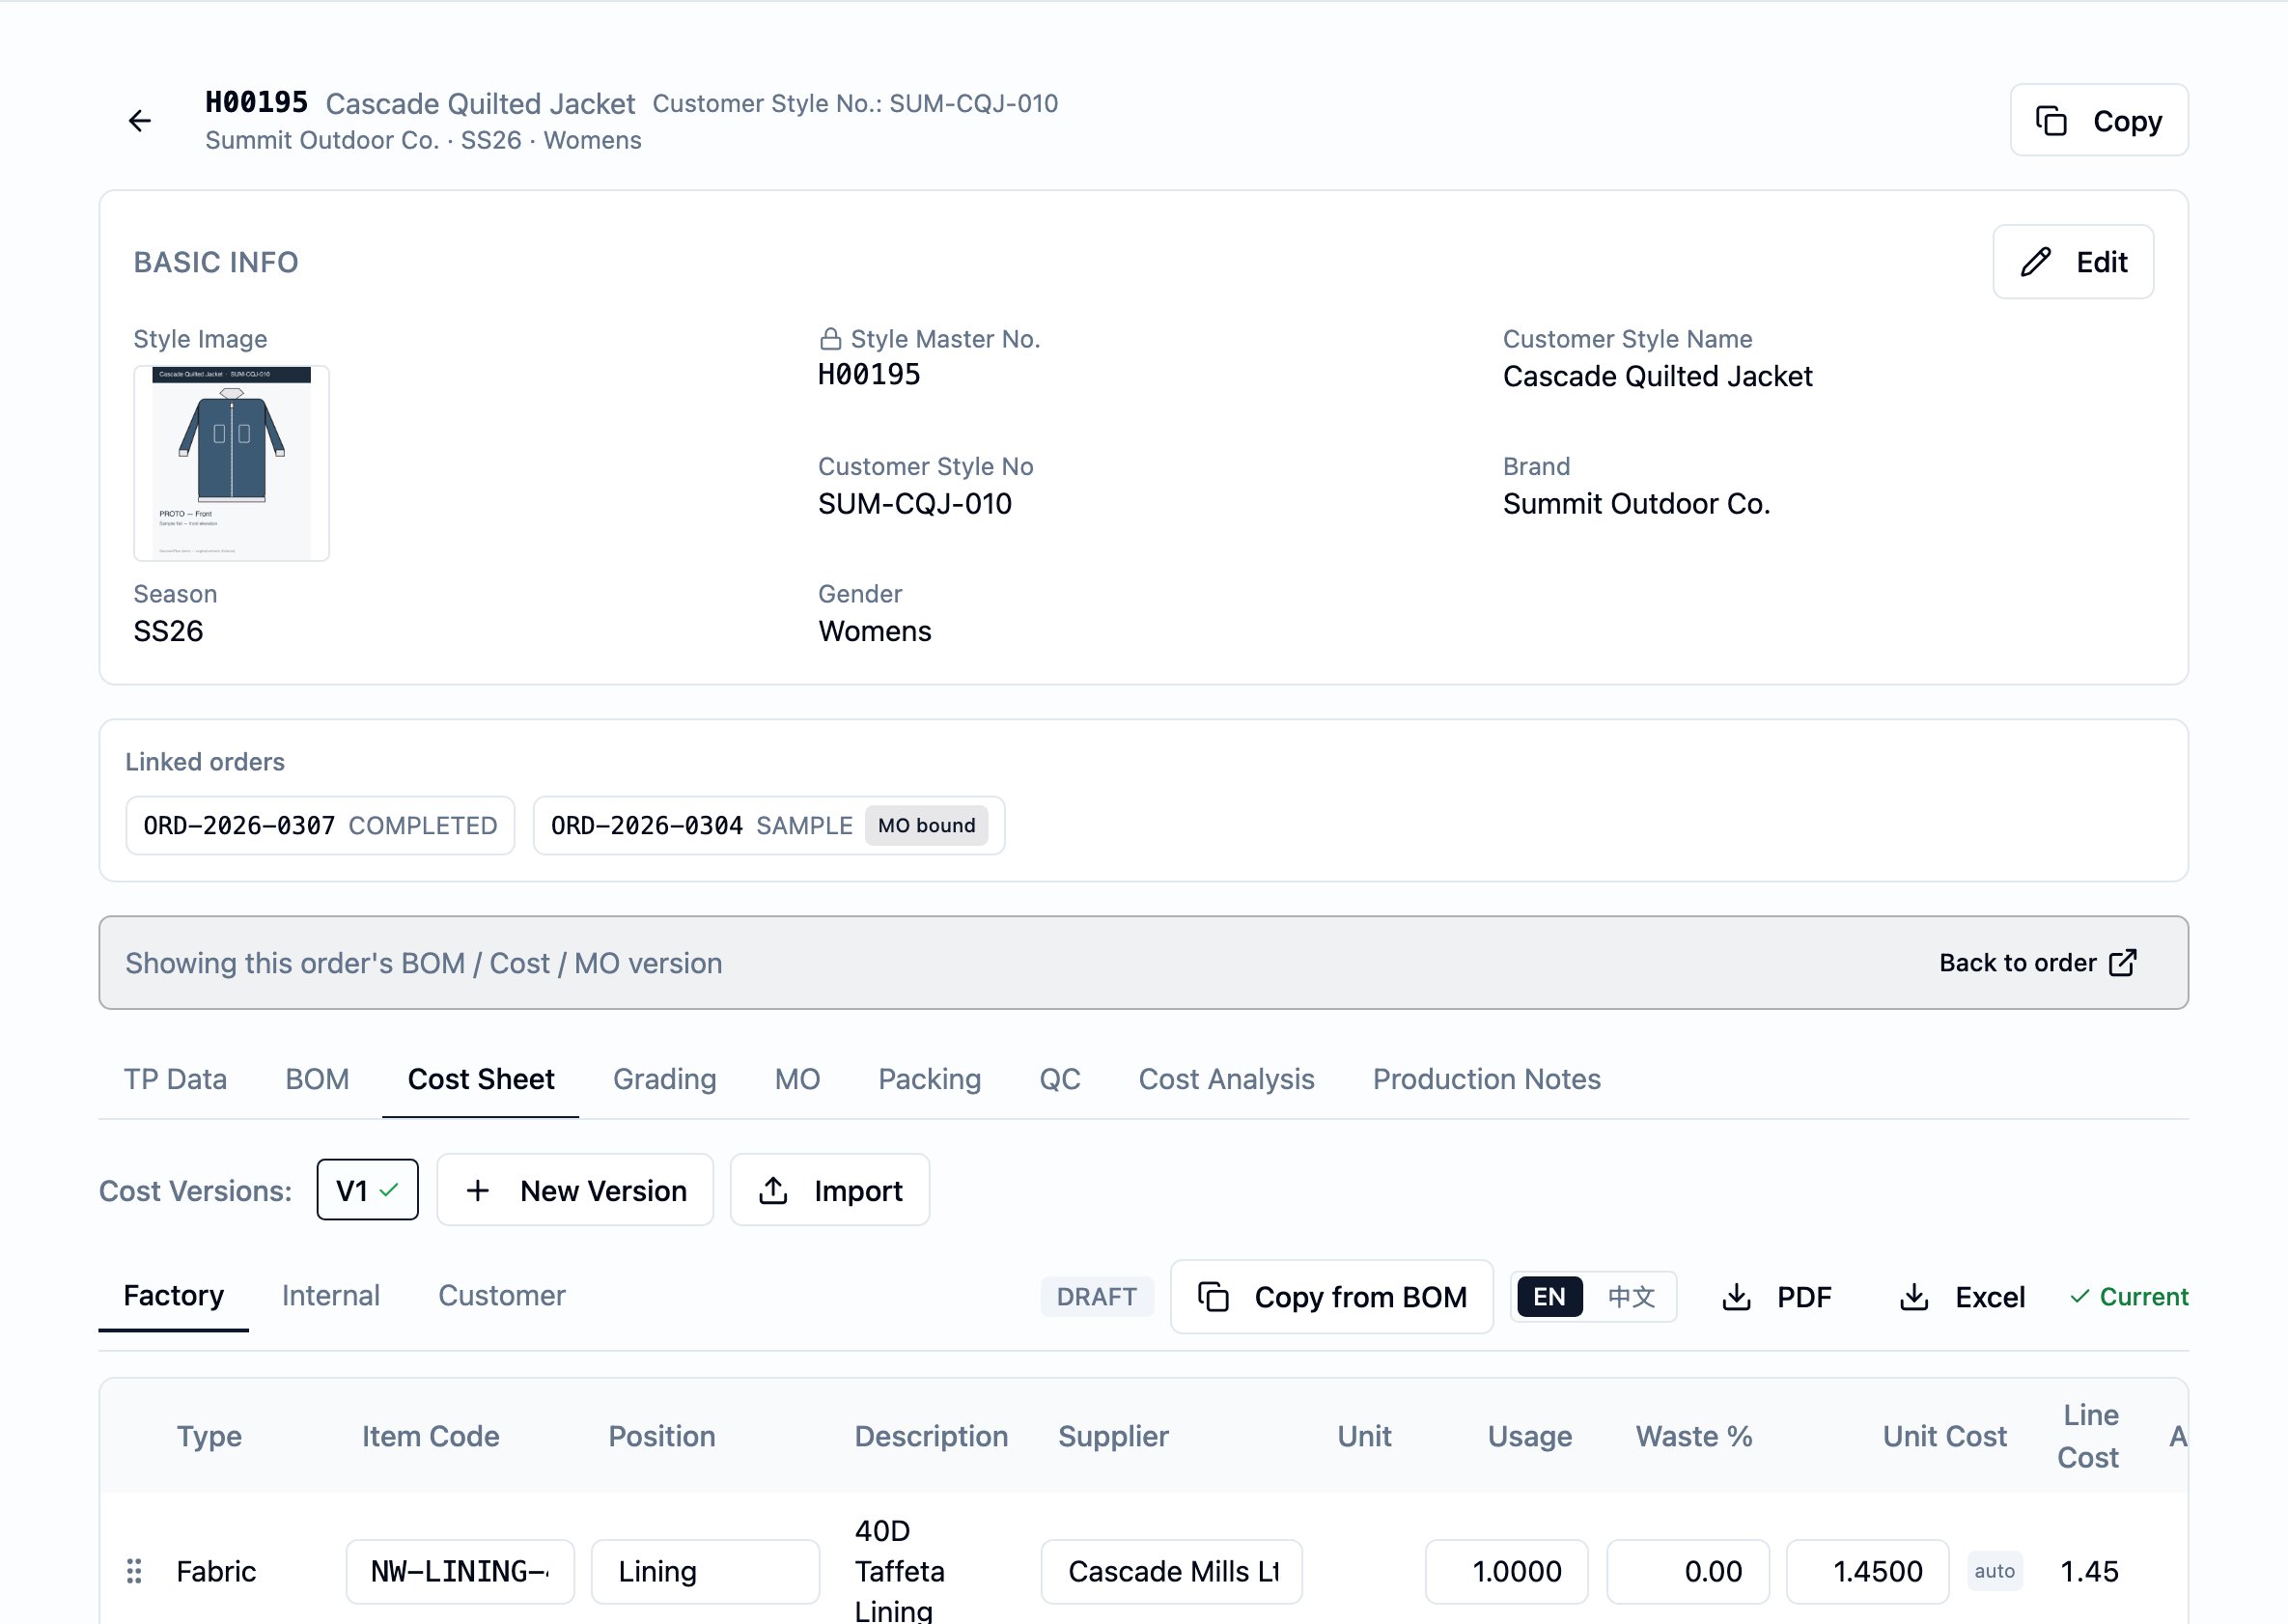
Task: Open the Cascade Quilted Jacket style image
Action: click(x=232, y=463)
